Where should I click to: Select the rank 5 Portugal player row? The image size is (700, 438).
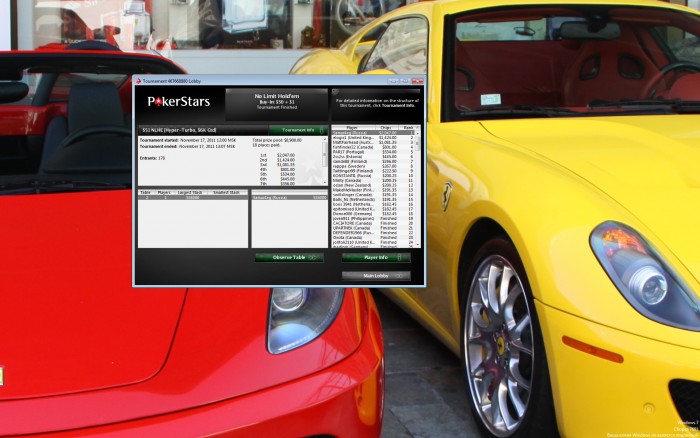click(374, 152)
